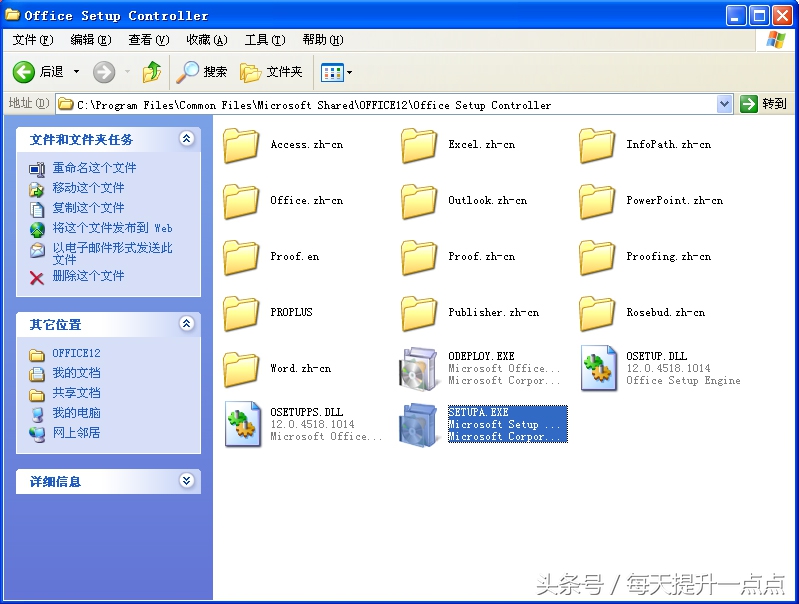
Task: Select the Outlook.zh-cn folder icon
Action: [419, 201]
